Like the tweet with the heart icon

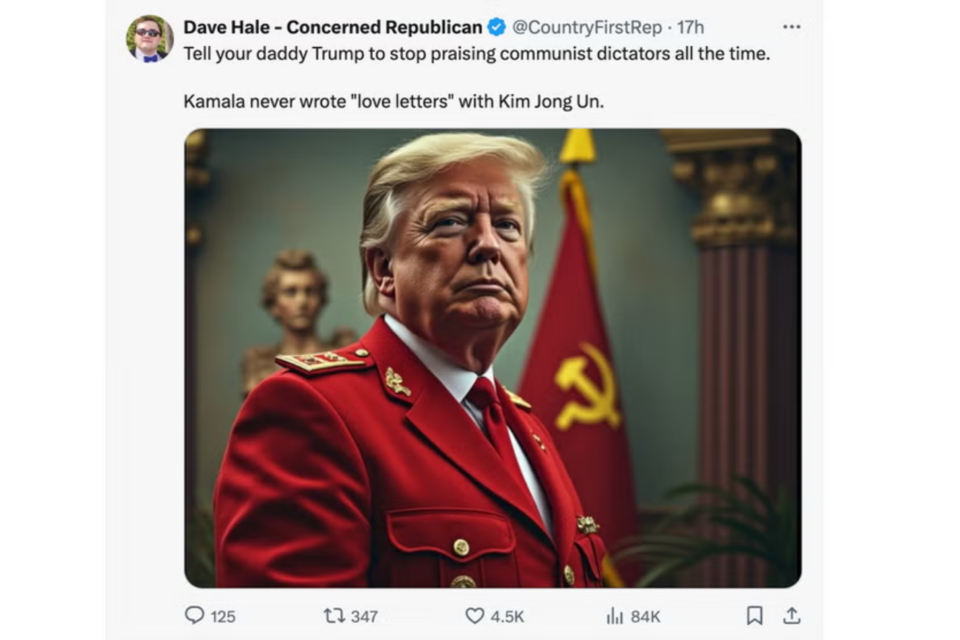[x=474, y=615]
